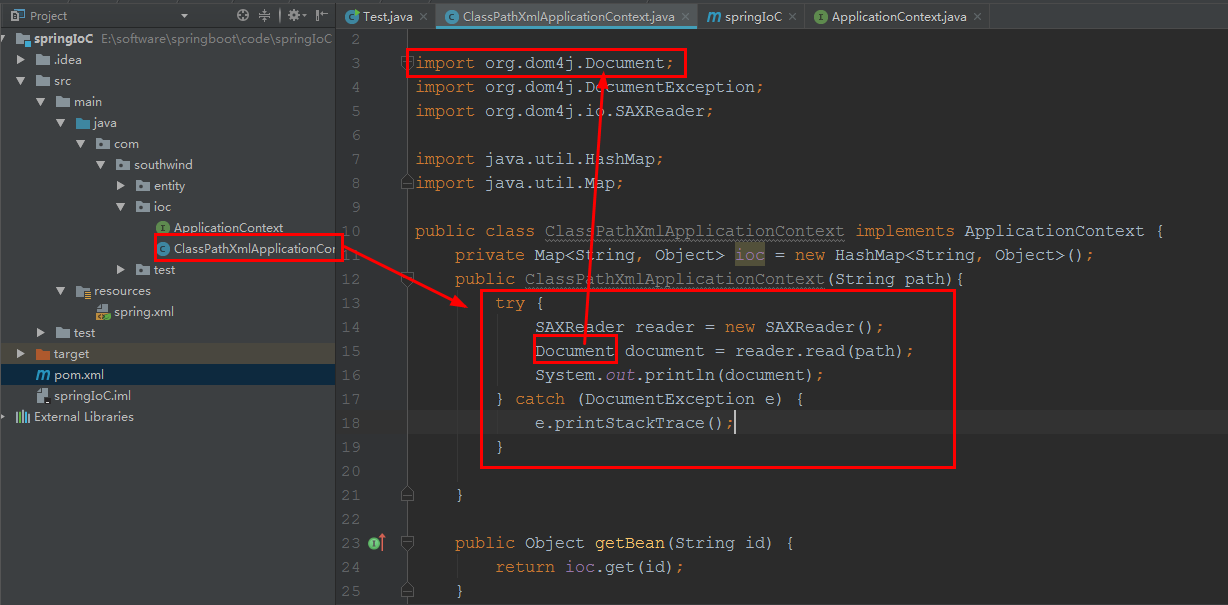Click the Maven pom.xml file icon
Screen dimensions: 1228x605
point(42,375)
